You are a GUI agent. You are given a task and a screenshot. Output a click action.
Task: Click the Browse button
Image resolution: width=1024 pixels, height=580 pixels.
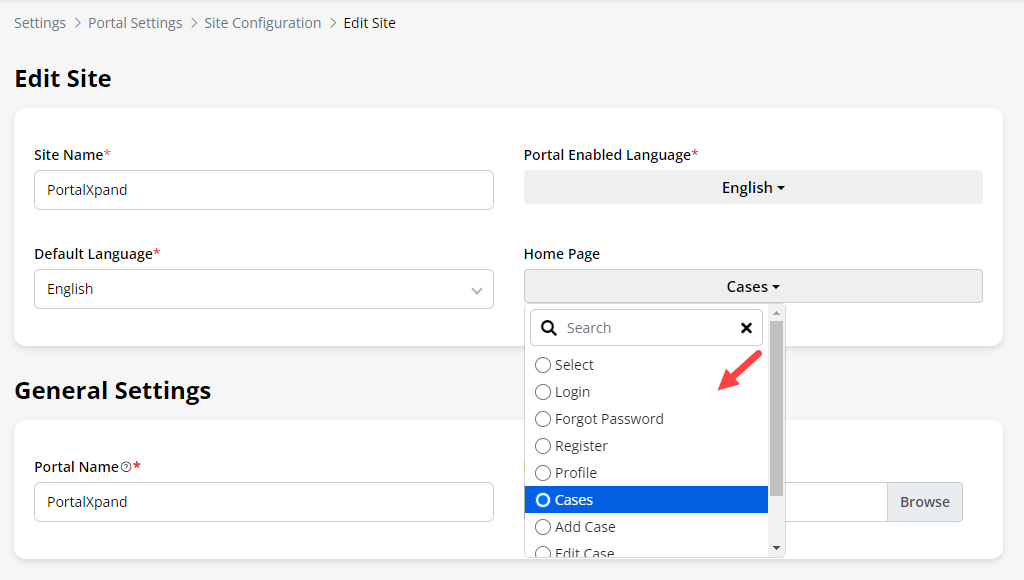tap(924, 502)
